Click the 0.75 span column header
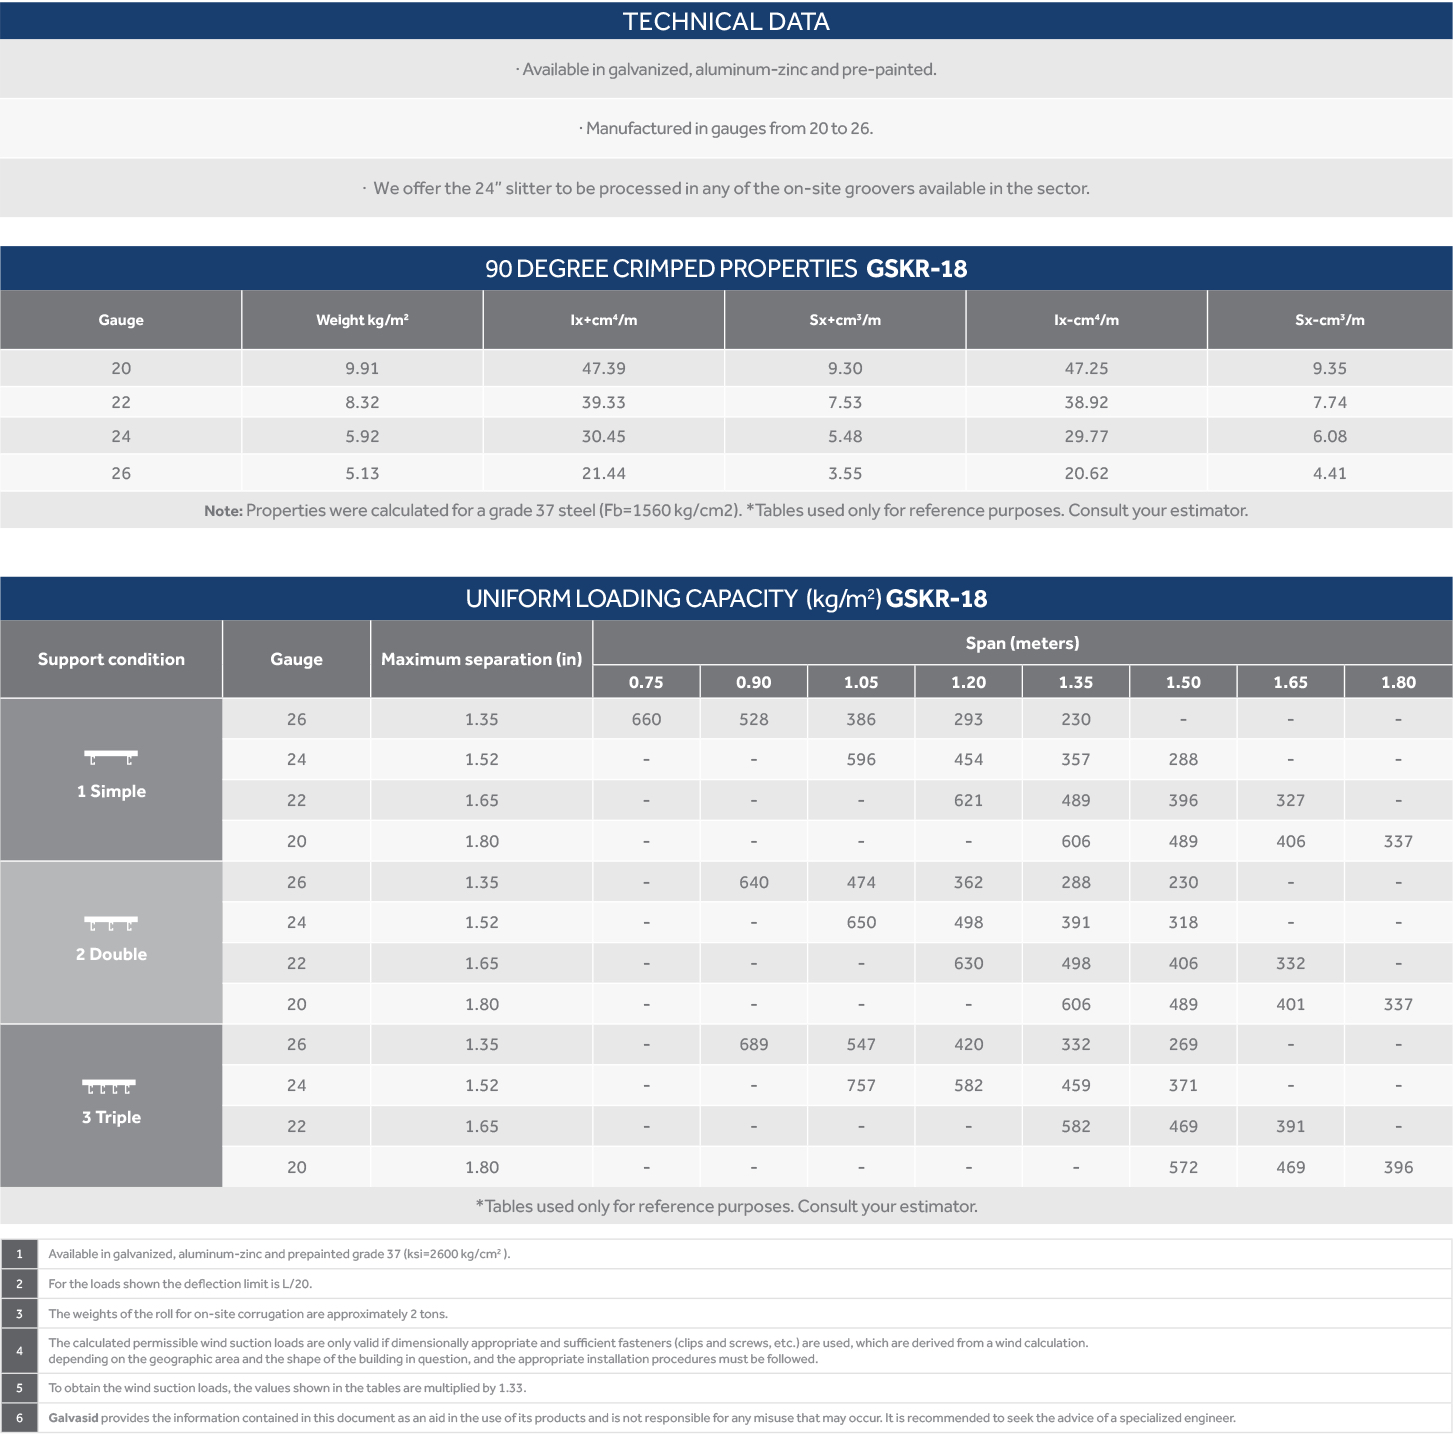This screenshot has width=1453, height=1435. pos(646,682)
